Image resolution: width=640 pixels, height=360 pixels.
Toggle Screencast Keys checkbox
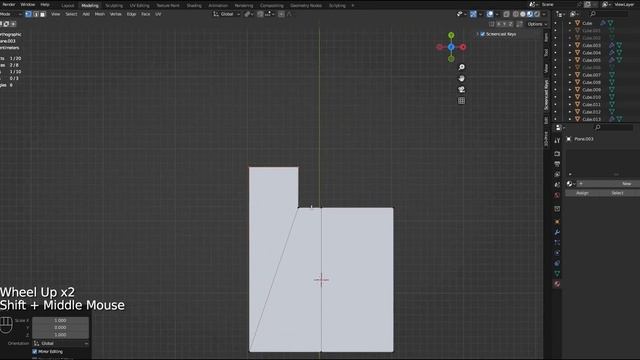(x=483, y=34)
